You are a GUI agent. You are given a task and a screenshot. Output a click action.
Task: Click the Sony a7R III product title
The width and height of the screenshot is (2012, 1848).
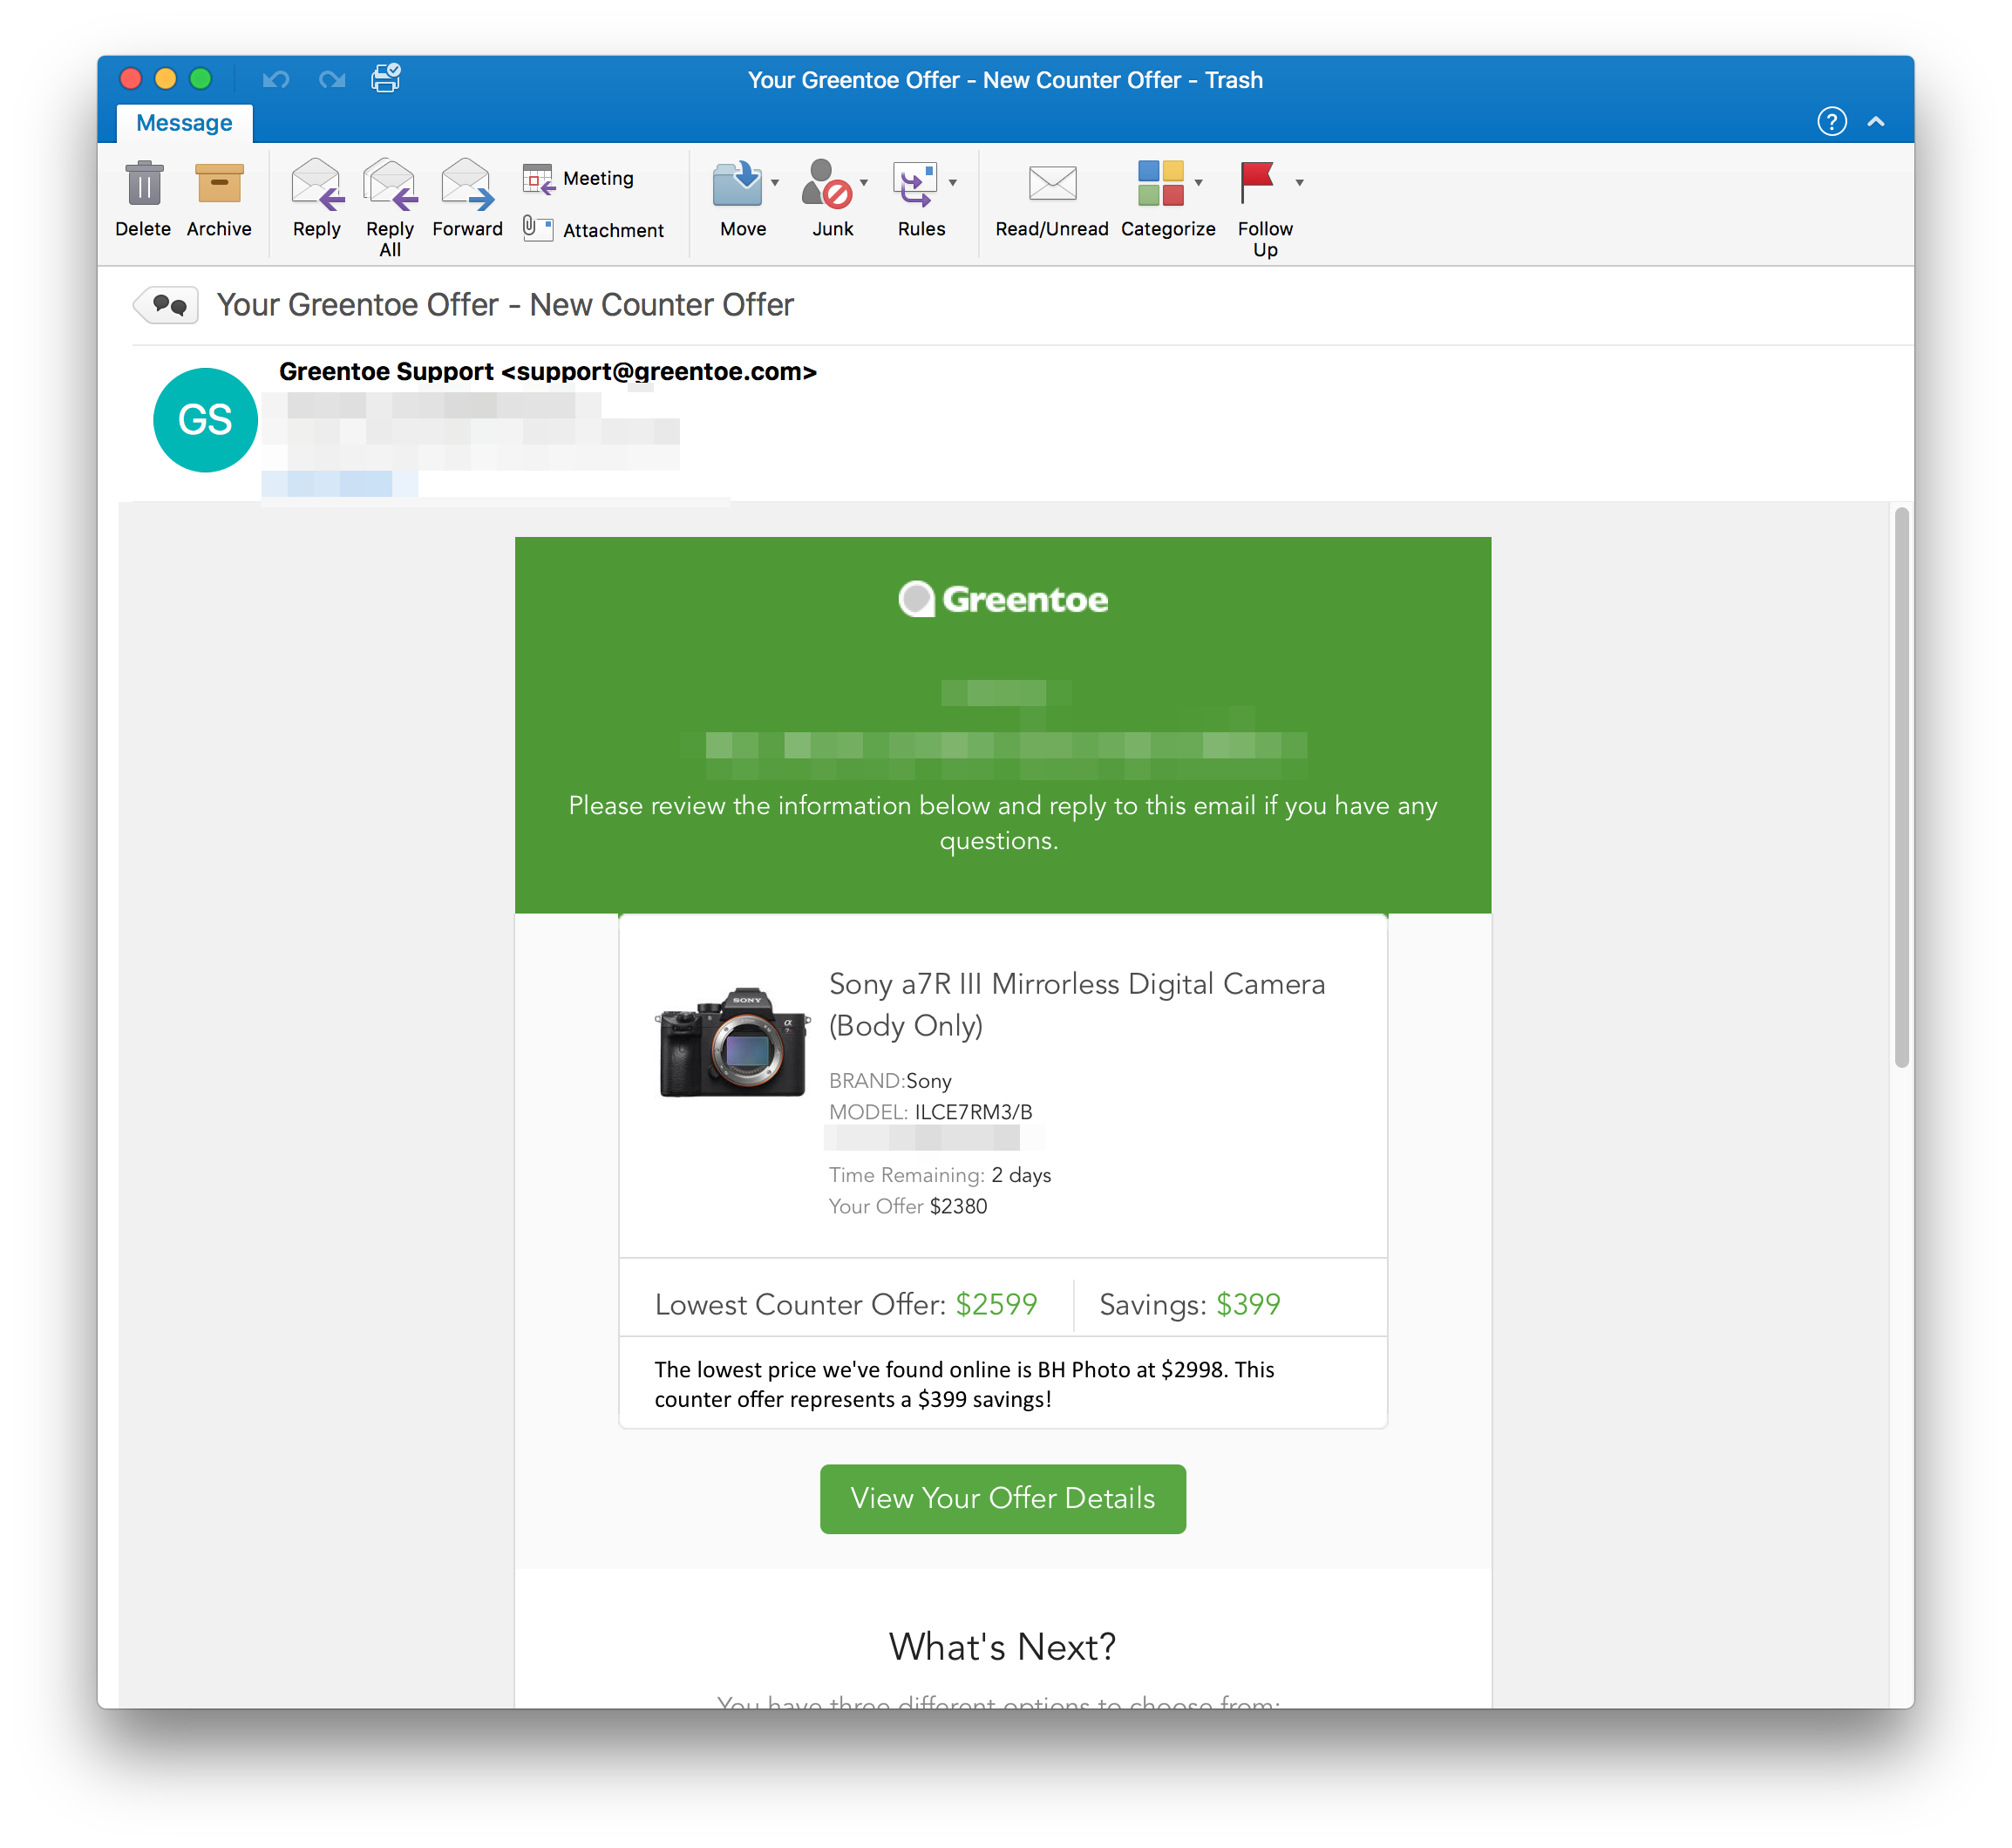[x=1077, y=1004]
